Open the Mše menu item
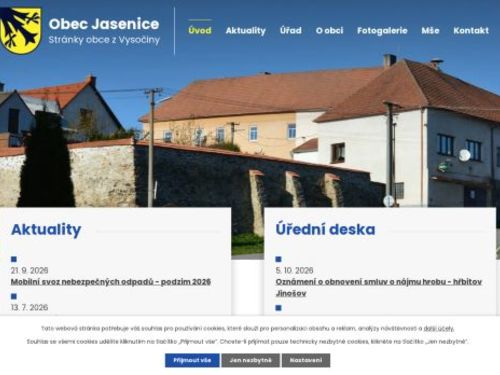The width and height of the screenshot is (500, 375). tap(430, 30)
